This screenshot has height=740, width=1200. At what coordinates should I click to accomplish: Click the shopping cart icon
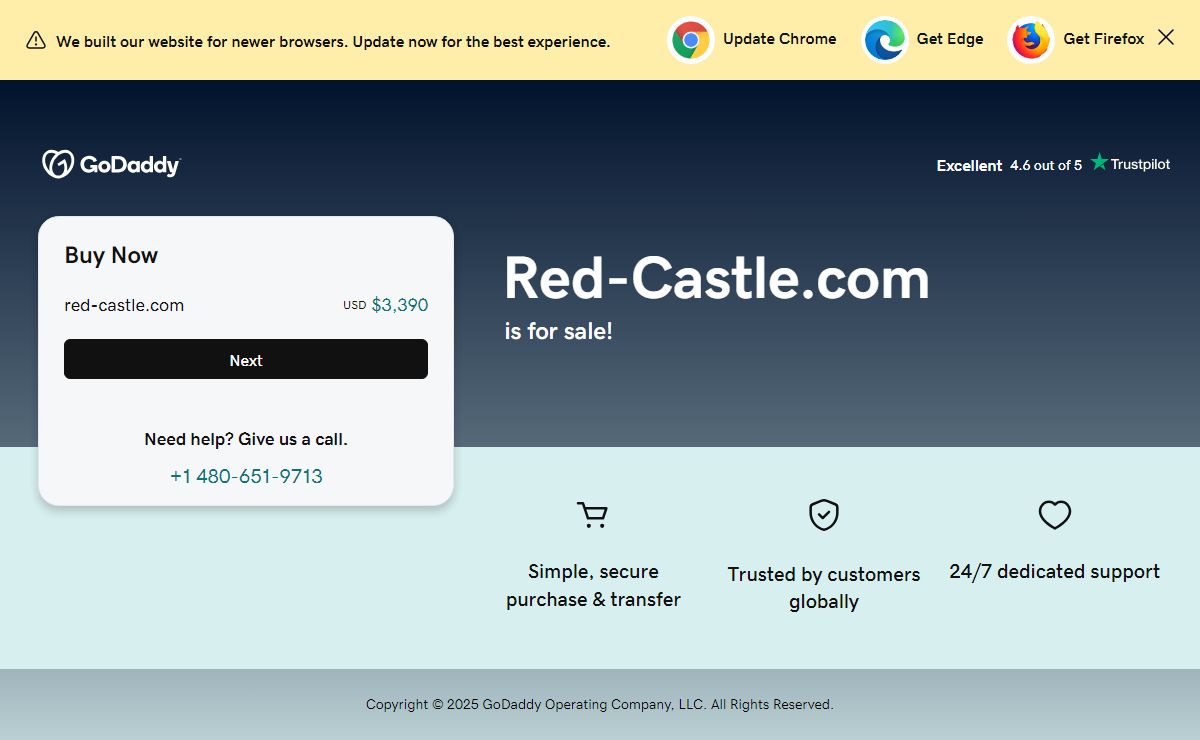click(593, 515)
